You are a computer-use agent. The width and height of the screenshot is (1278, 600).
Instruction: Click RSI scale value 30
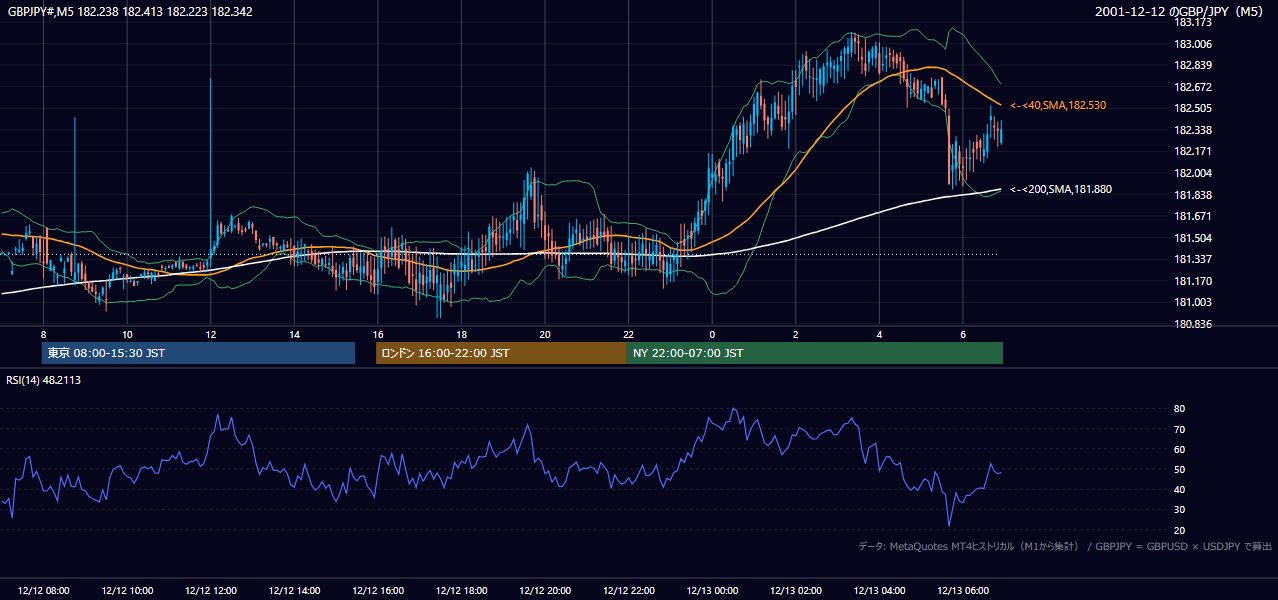tap(1179, 509)
